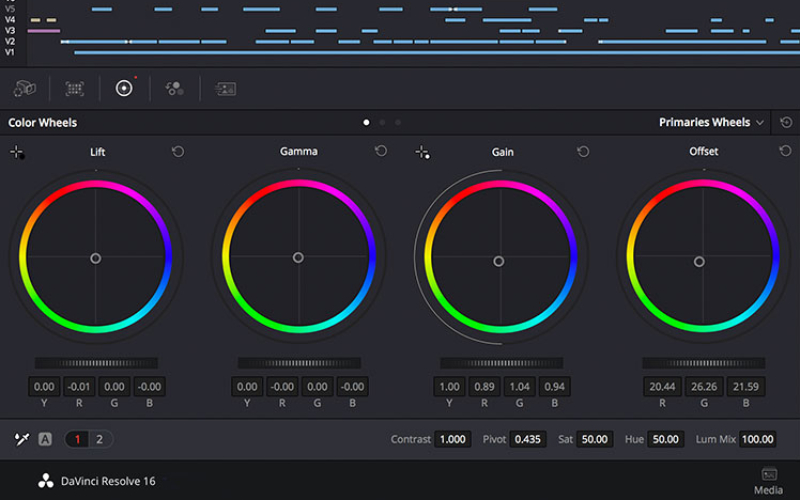This screenshot has width=800, height=500.
Task: Select the first palette page dot
Action: tap(366, 122)
